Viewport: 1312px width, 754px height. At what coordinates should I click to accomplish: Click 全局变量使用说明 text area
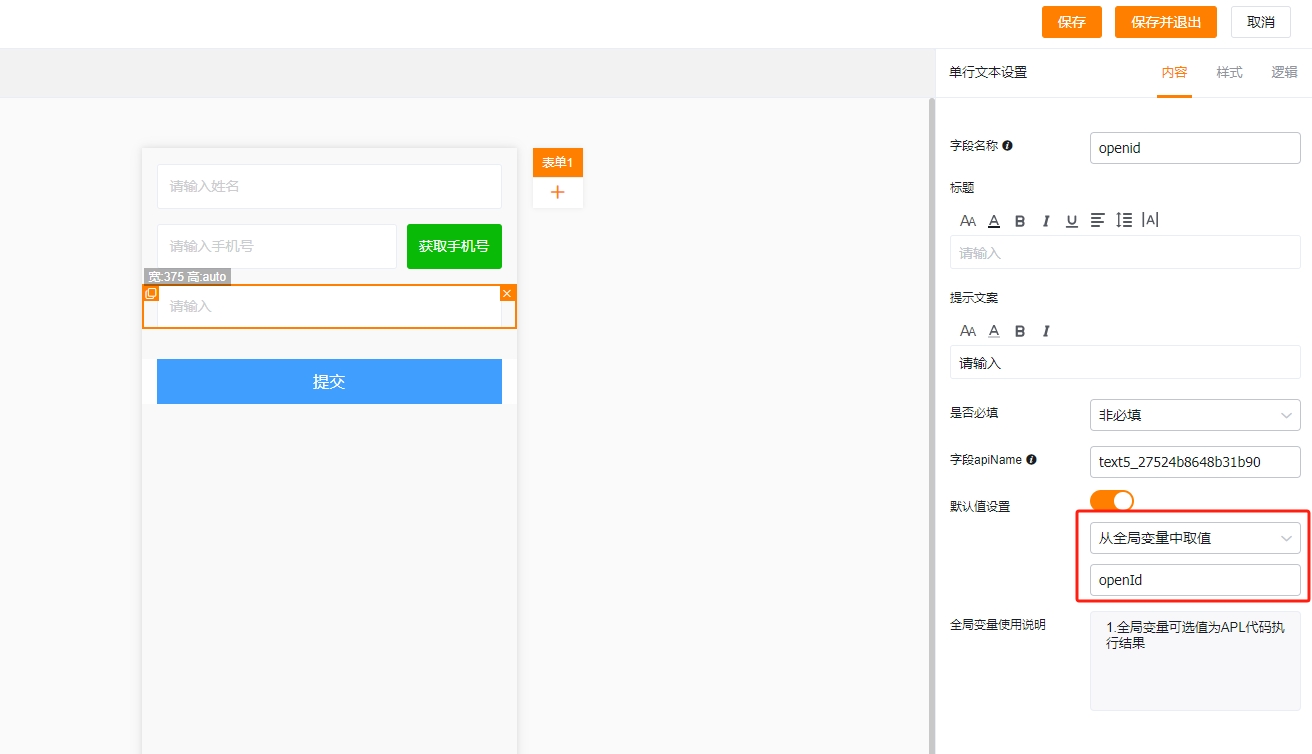click(x=1195, y=661)
